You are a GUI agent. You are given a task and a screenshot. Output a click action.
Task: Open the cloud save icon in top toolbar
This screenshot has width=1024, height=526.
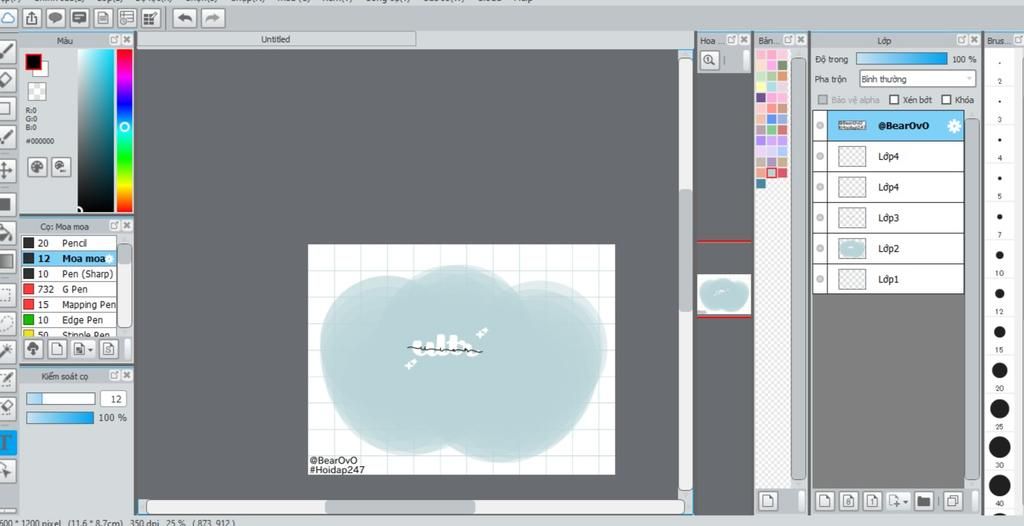[x=7, y=18]
